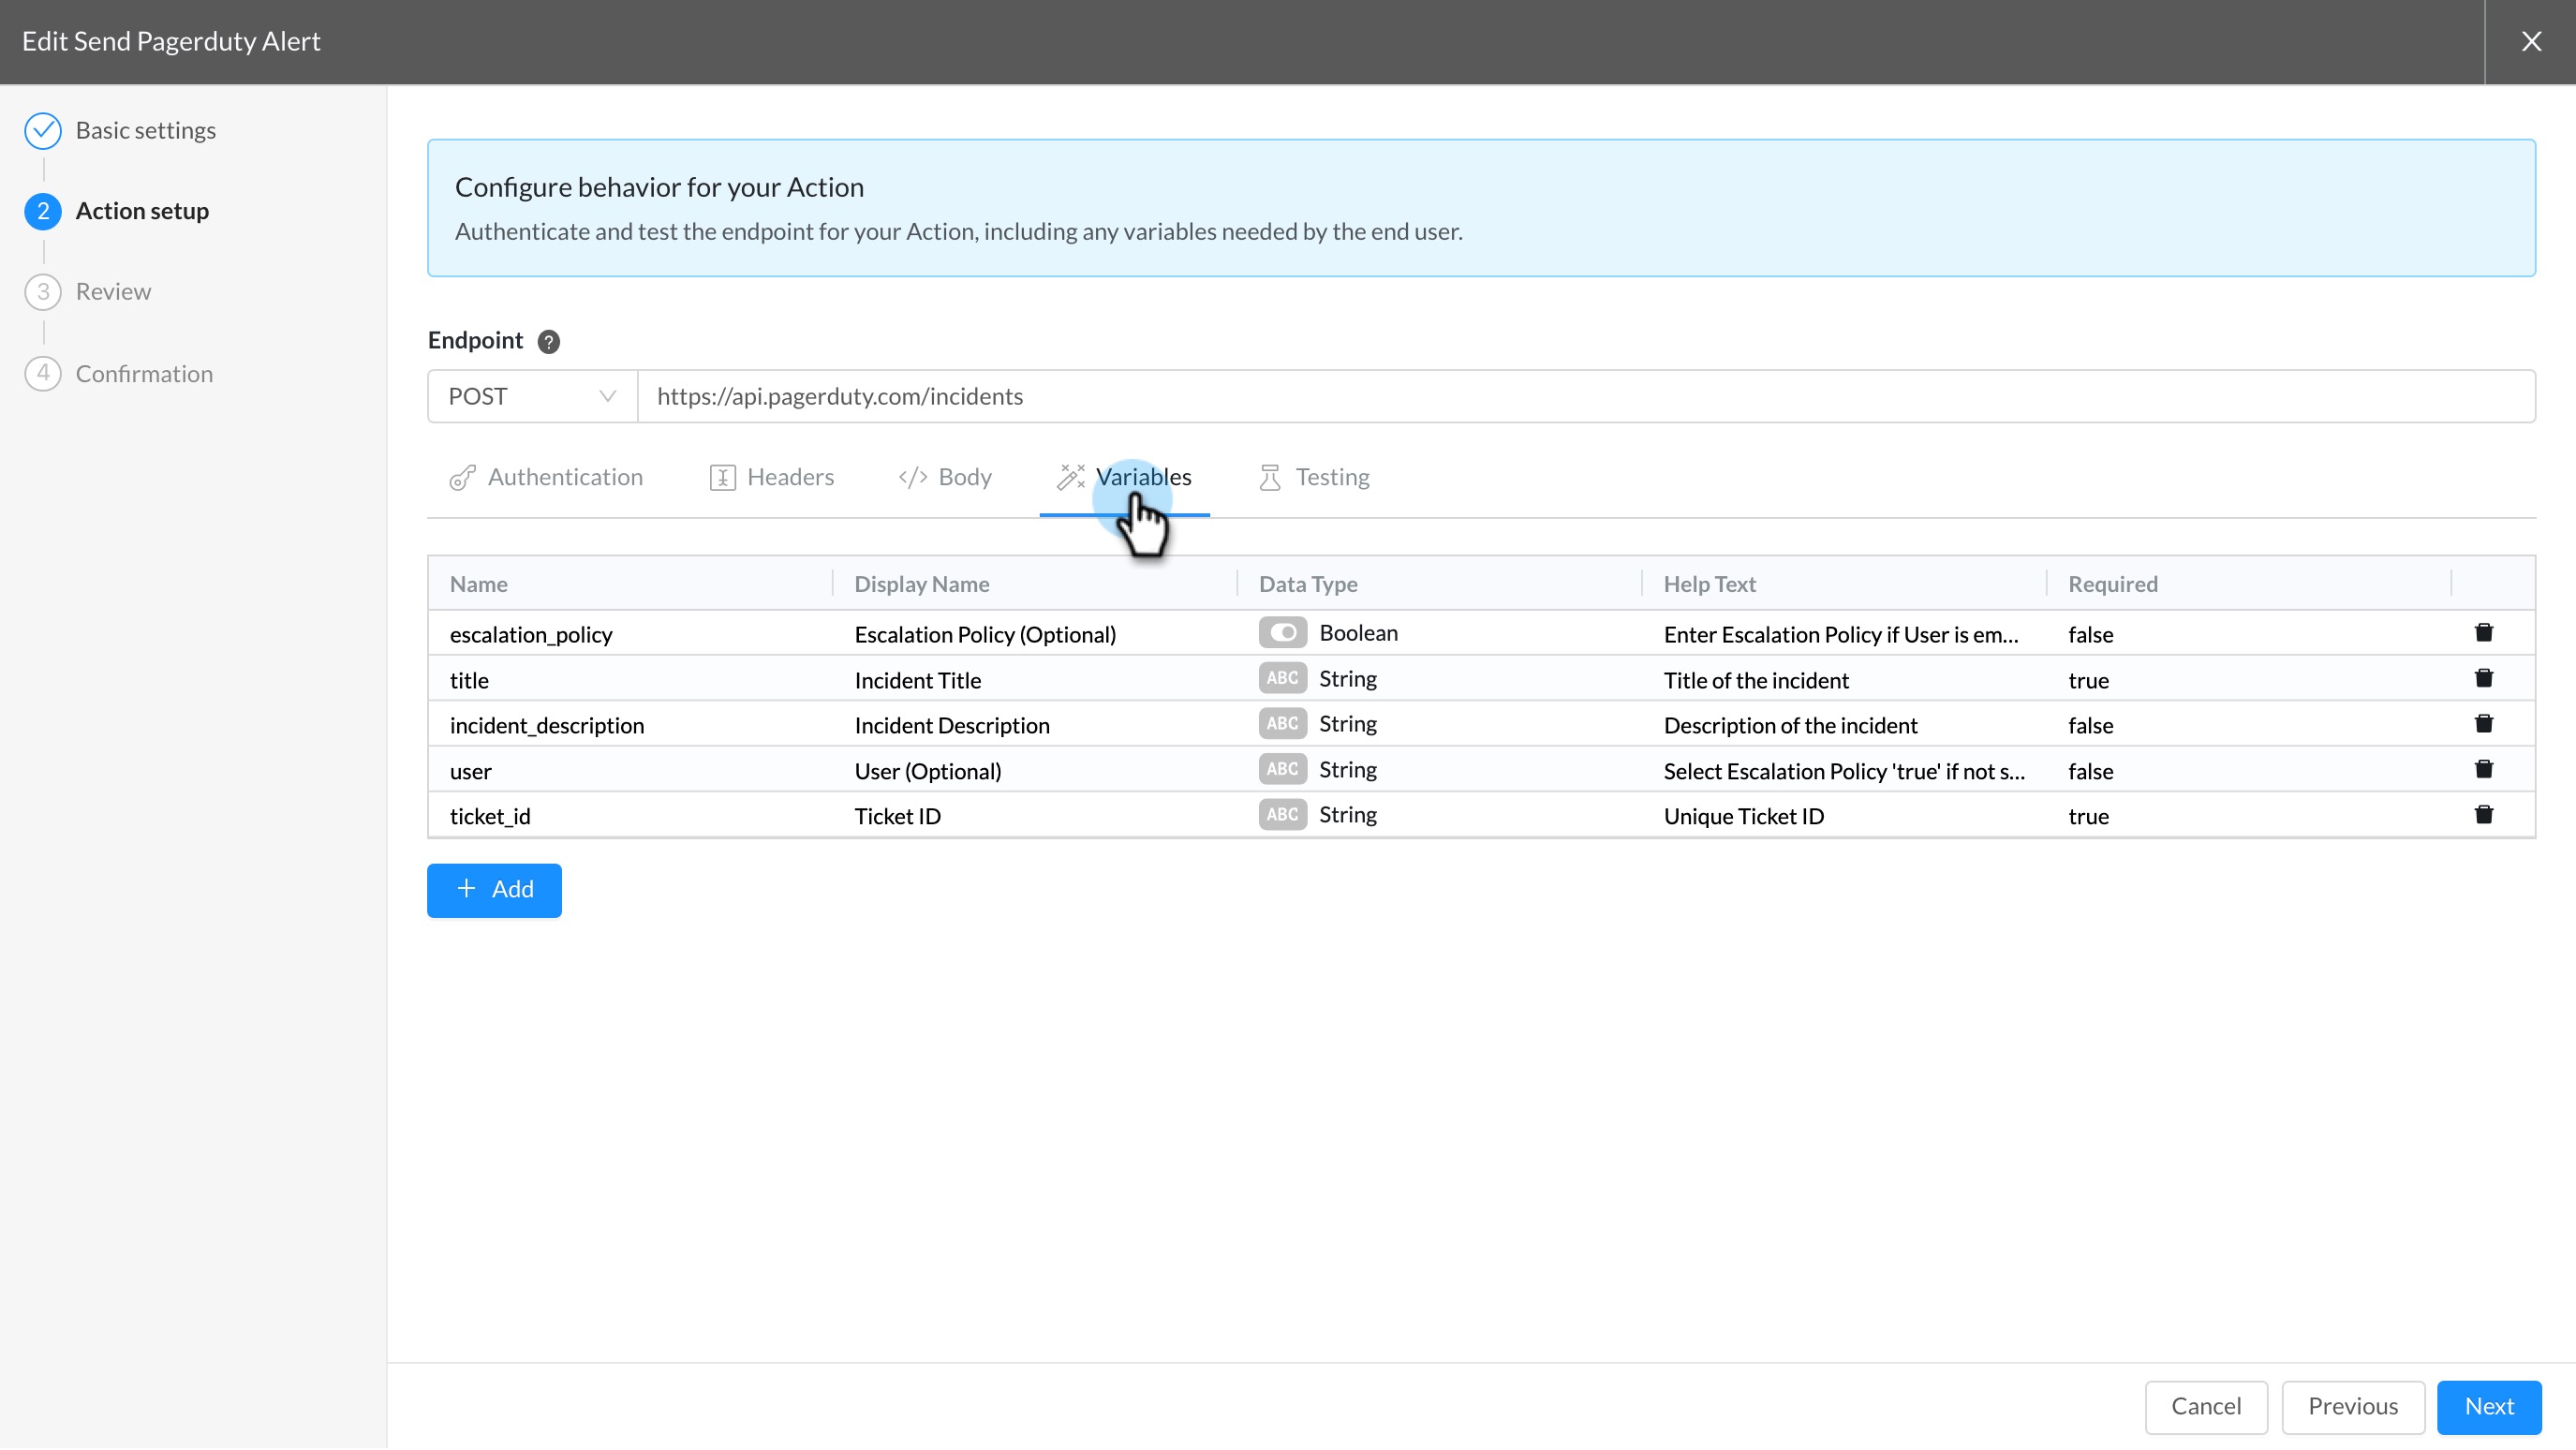Proceed with the Next button
This screenshot has width=2576, height=1450.
pyautogui.click(x=2489, y=1408)
